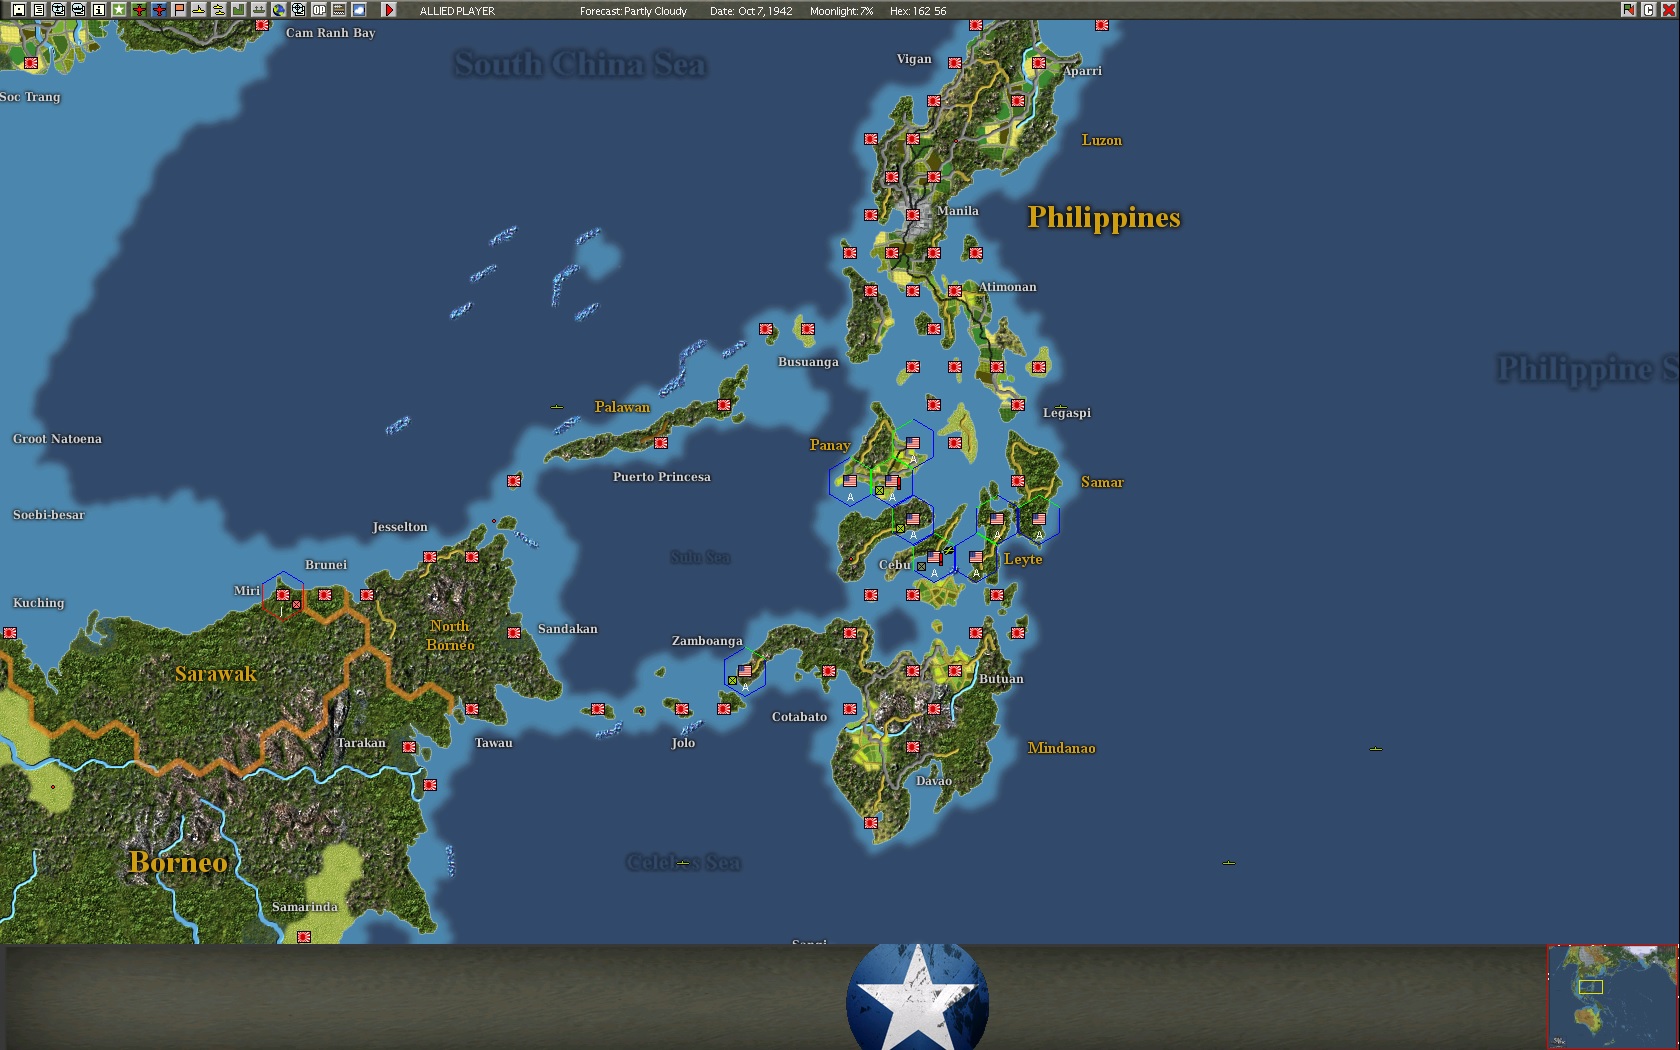This screenshot has height=1050, width=1680.
Task: Click the 'Legaspi' map label
Action: (x=1067, y=413)
